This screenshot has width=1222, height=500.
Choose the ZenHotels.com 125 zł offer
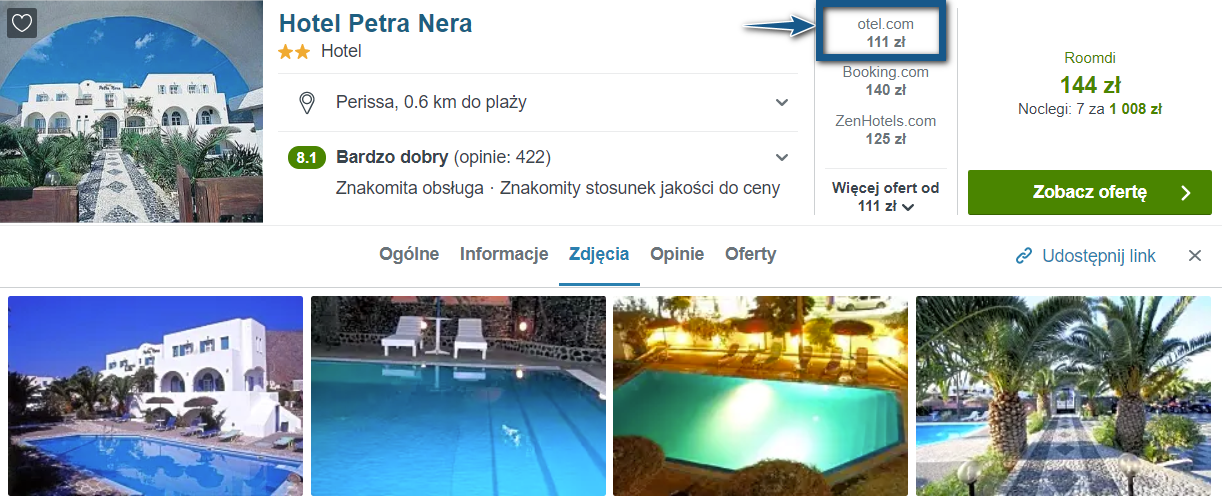tap(885, 130)
